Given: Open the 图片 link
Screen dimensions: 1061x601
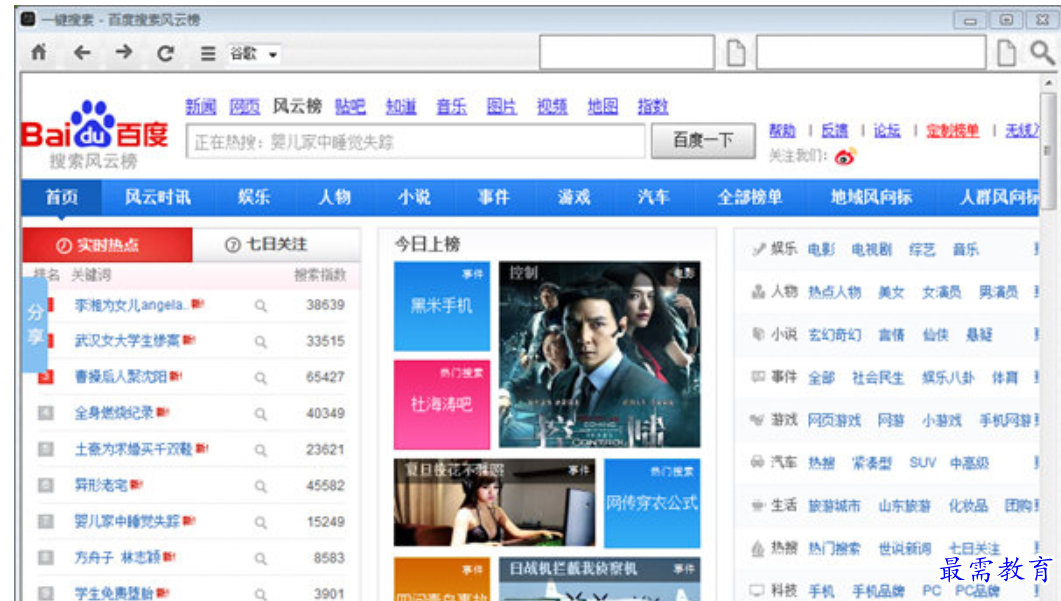Looking at the screenshot, I should (x=501, y=106).
